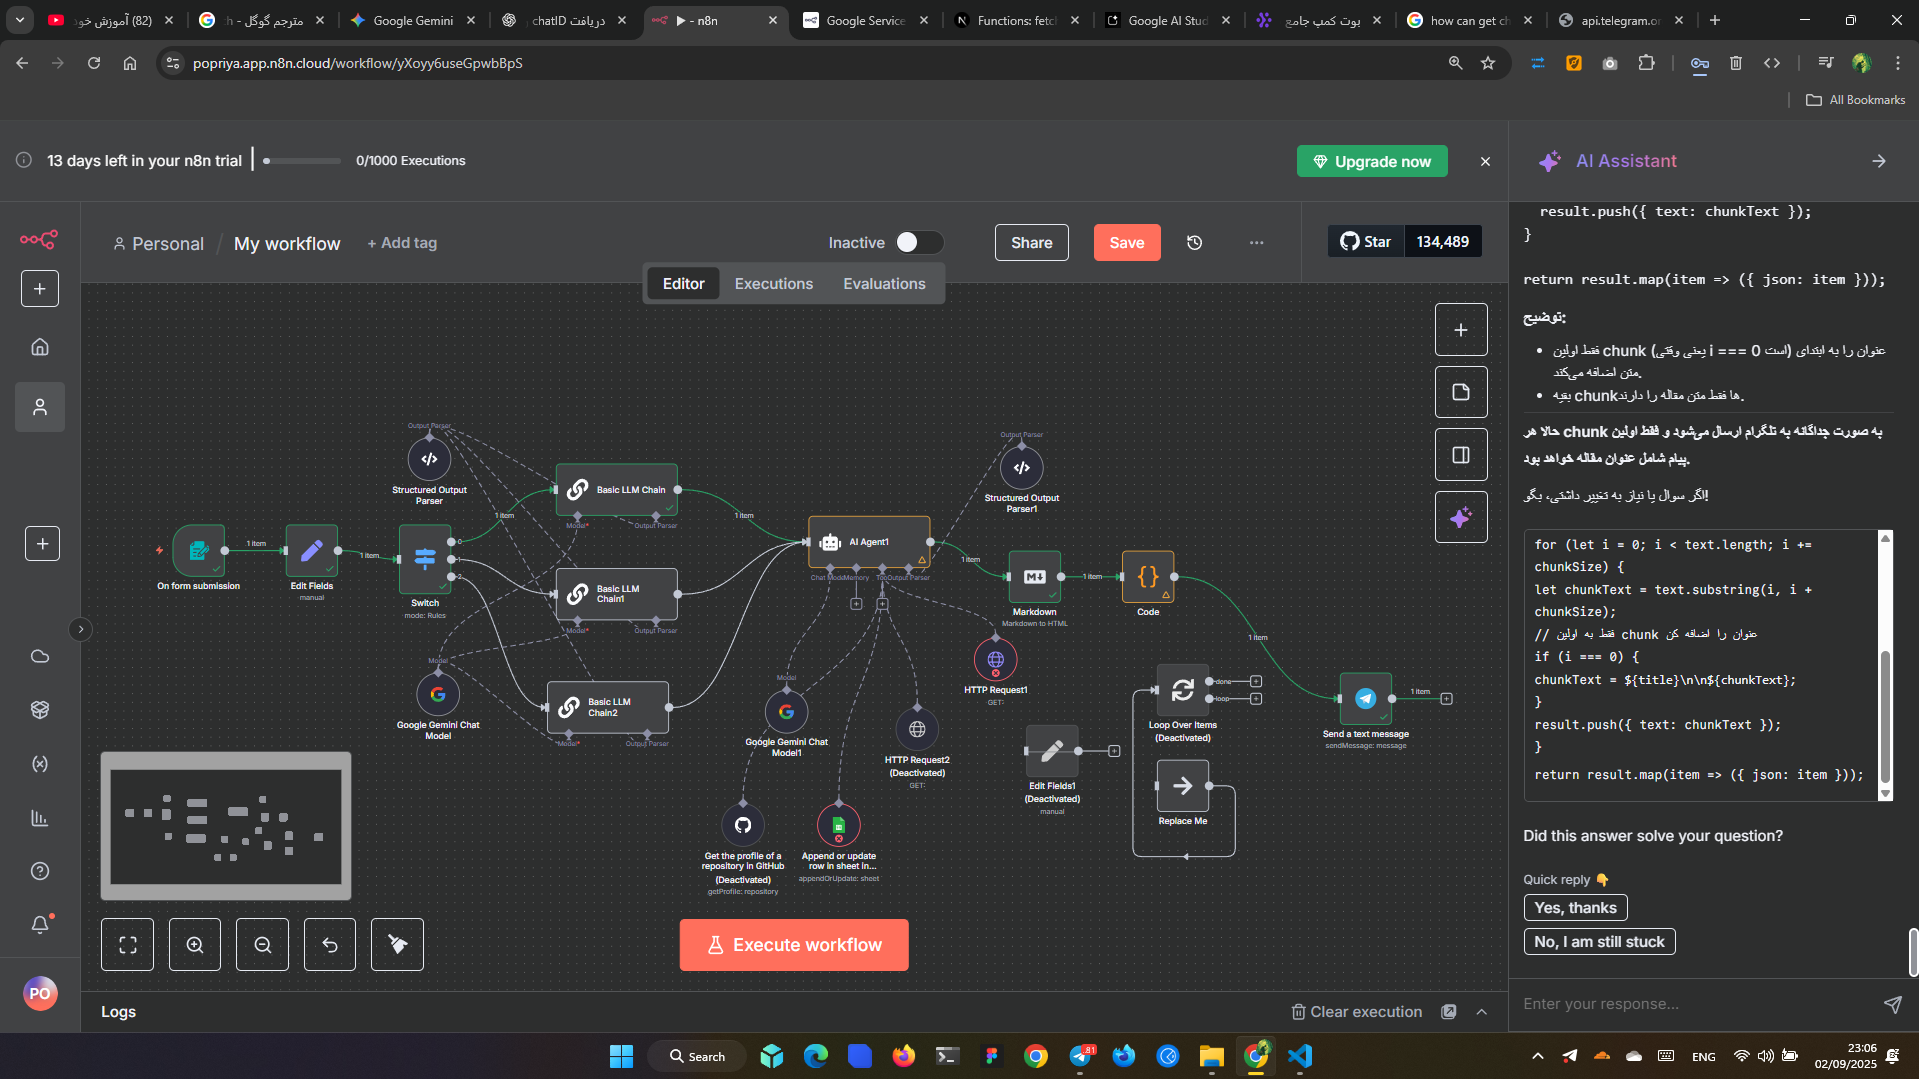Switch to the Executions tab
Viewport: 1919px width, 1079px height.
click(x=773, y=284)
